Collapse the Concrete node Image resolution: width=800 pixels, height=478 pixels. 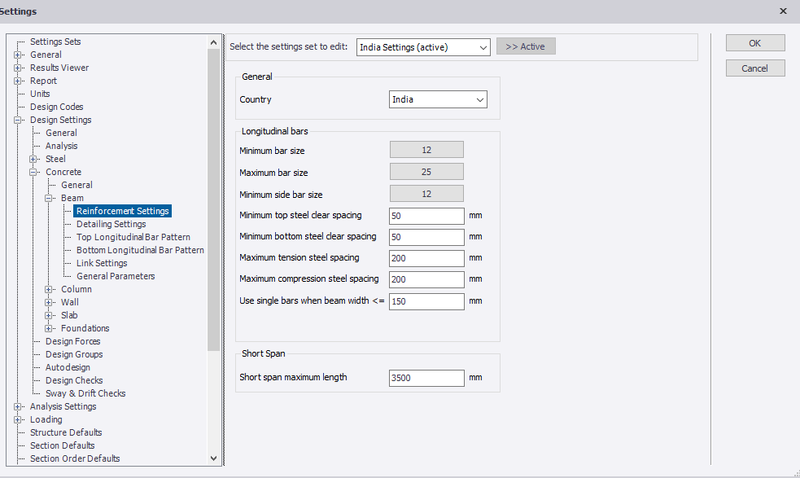[34, 172]
